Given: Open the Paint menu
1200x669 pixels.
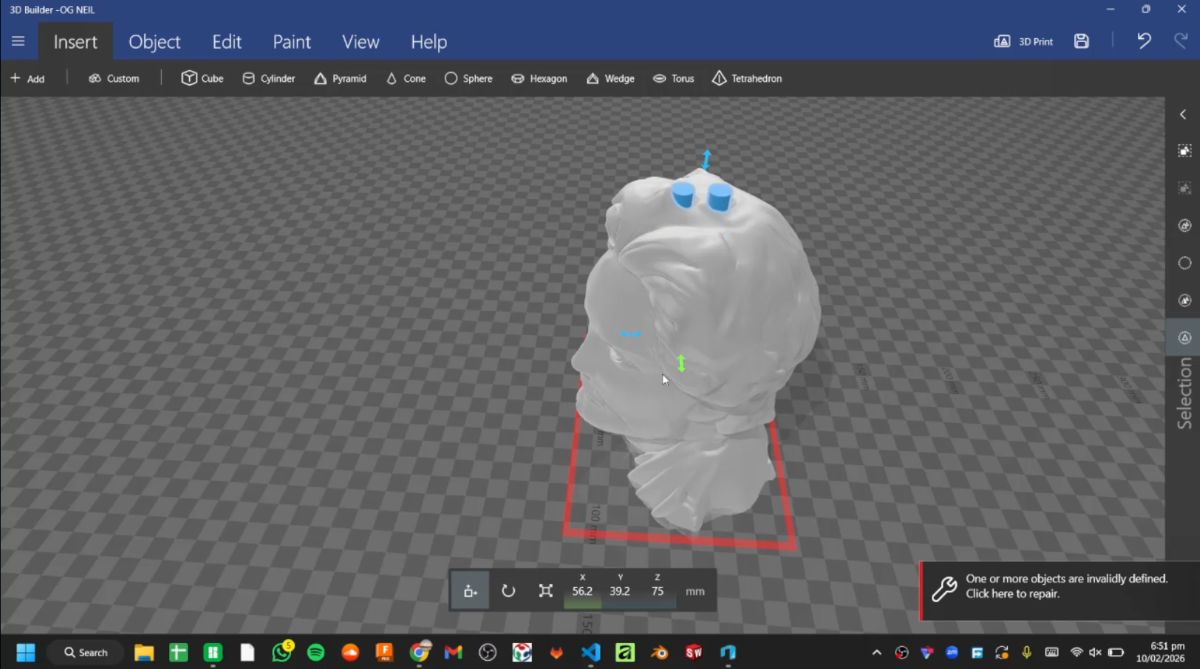Looking at the screenshot, I should (x=291, y=41).
